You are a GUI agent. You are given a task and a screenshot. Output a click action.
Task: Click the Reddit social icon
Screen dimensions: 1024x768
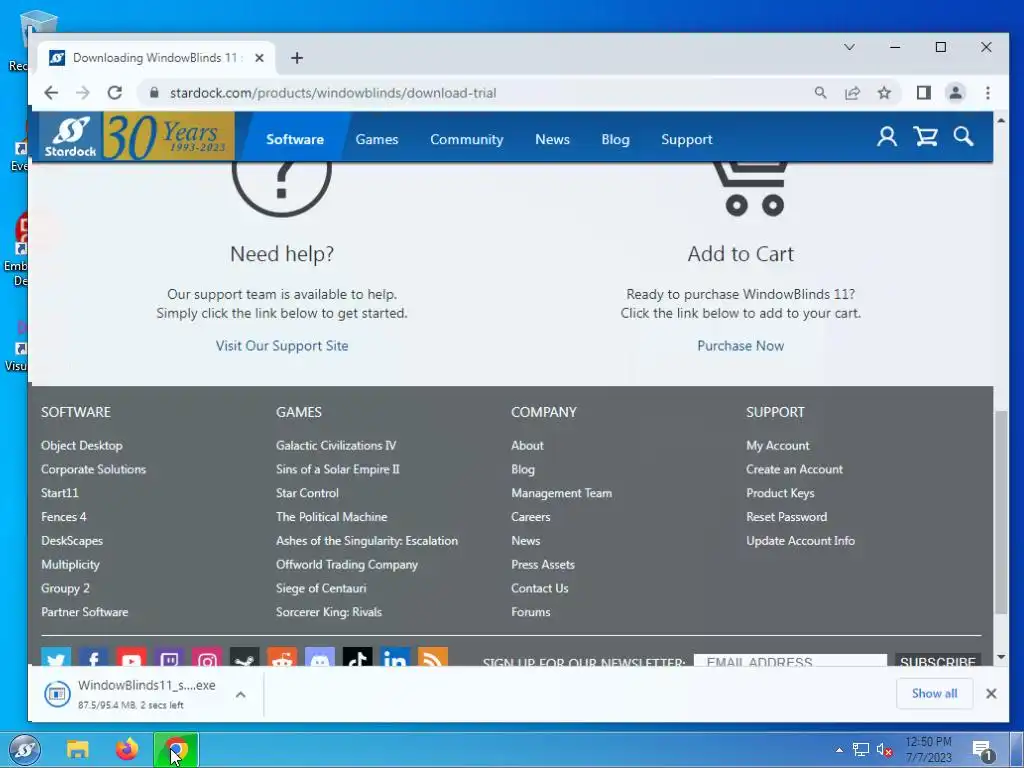coord(282,657)
